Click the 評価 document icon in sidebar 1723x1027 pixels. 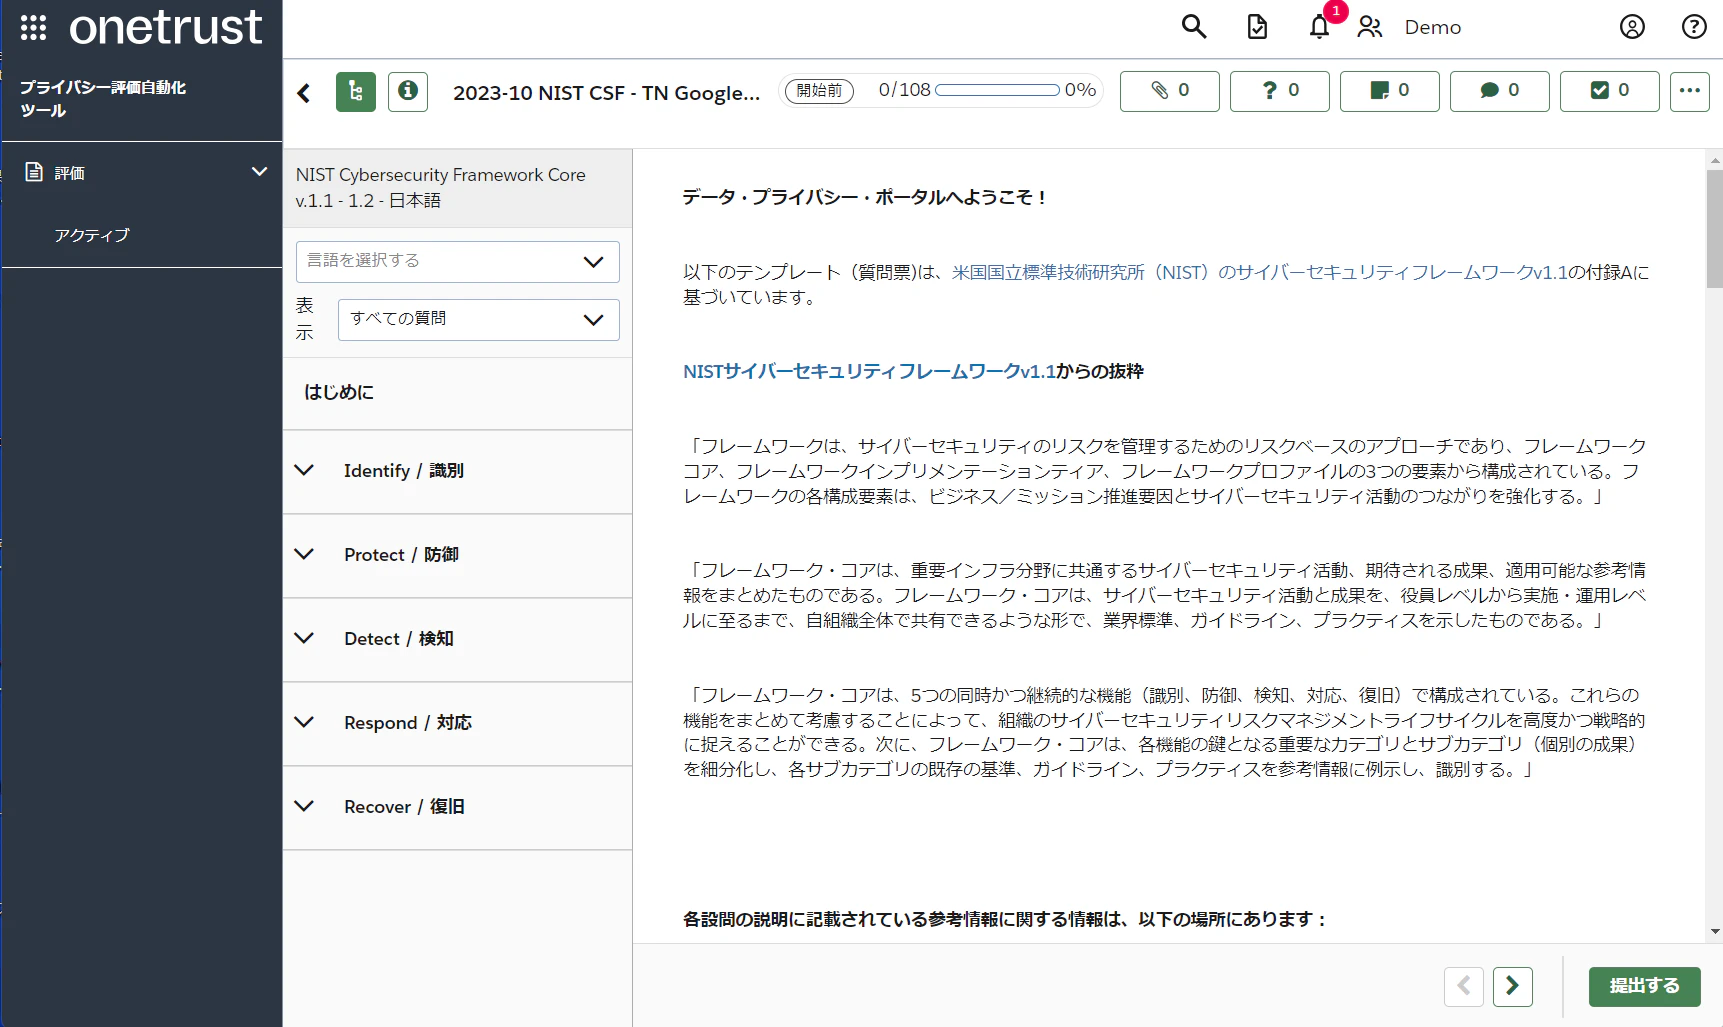[34, 172]
